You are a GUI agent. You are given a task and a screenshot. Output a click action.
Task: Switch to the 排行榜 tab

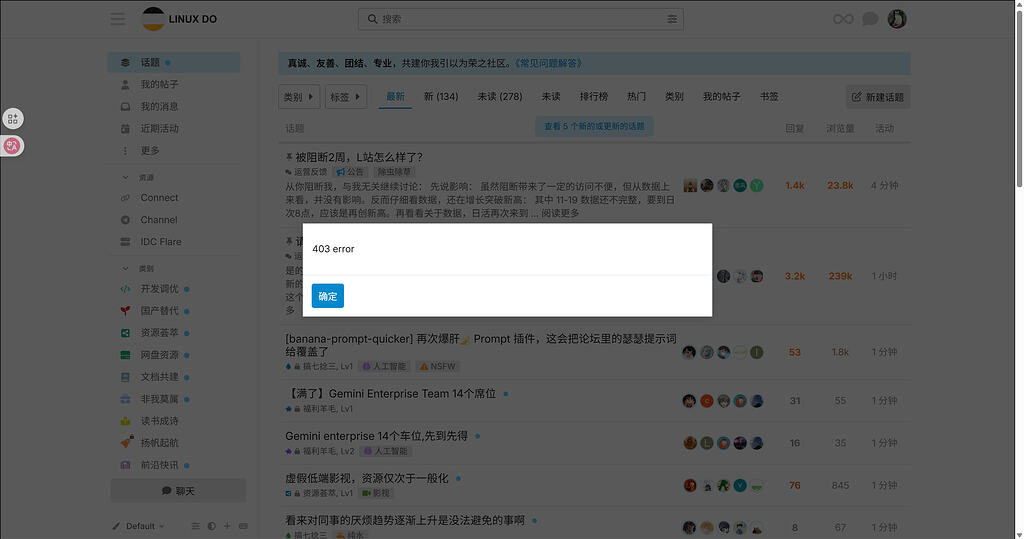pyautogui.click(x=594, y=97)
